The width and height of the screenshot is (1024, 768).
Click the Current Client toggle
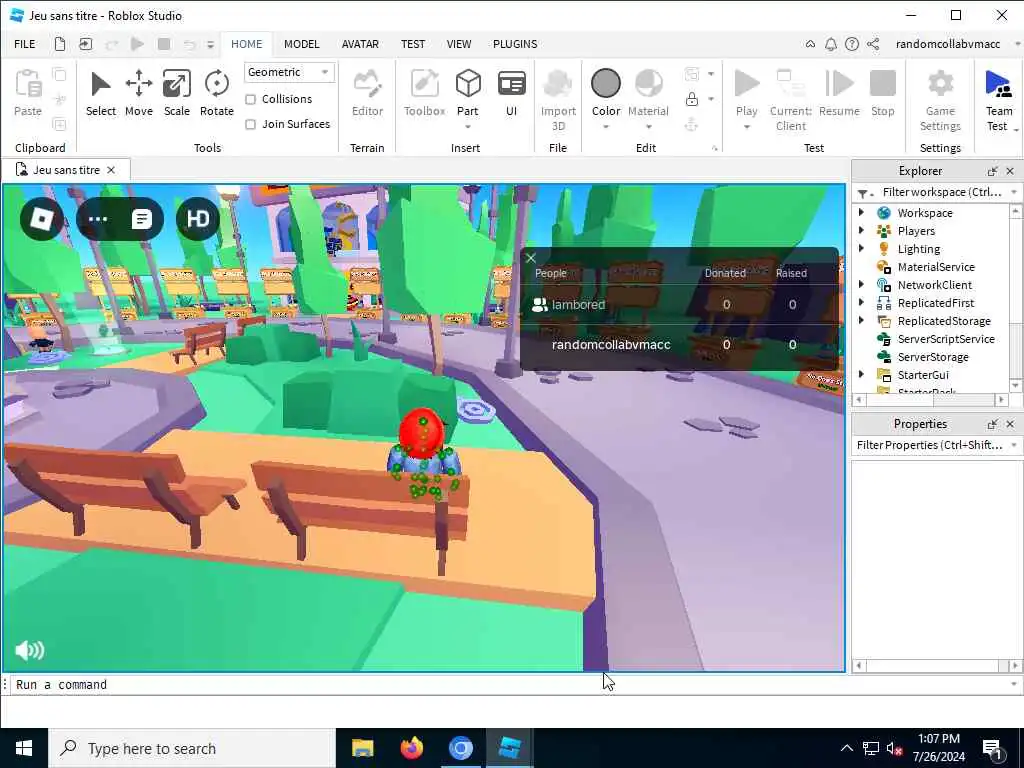coord(790,100)
